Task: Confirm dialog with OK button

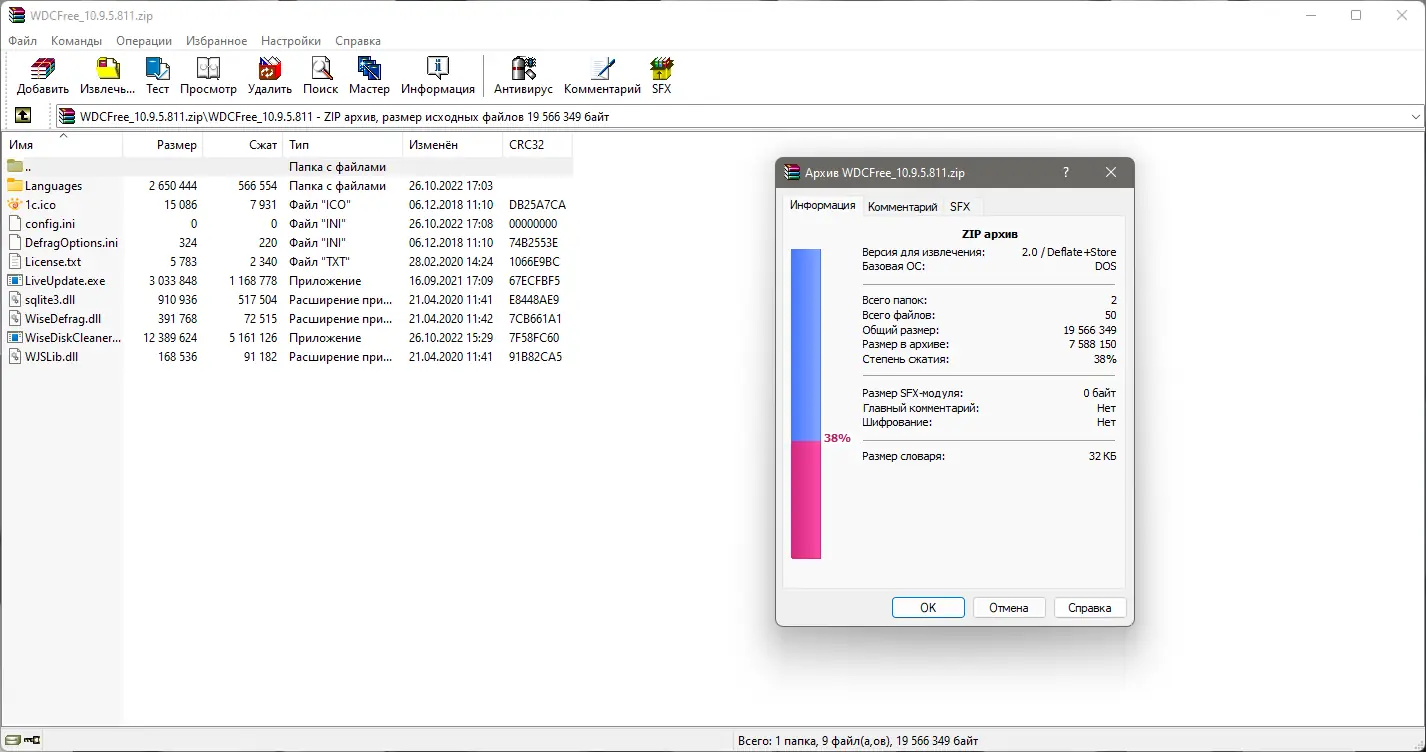Action: click(928, 607)
